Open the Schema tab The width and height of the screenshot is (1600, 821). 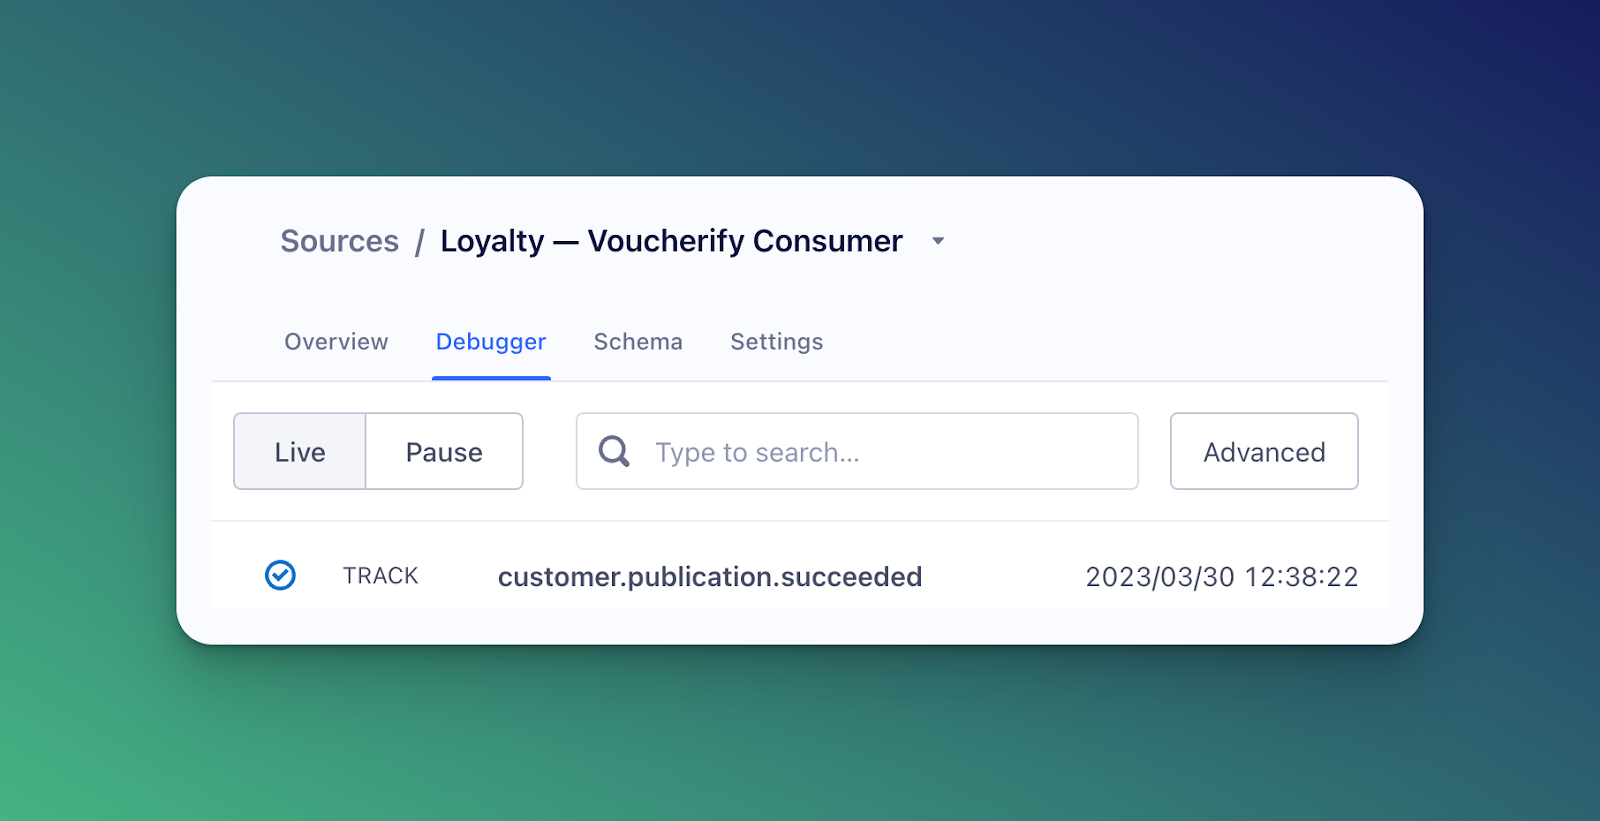tap(638, 342)
